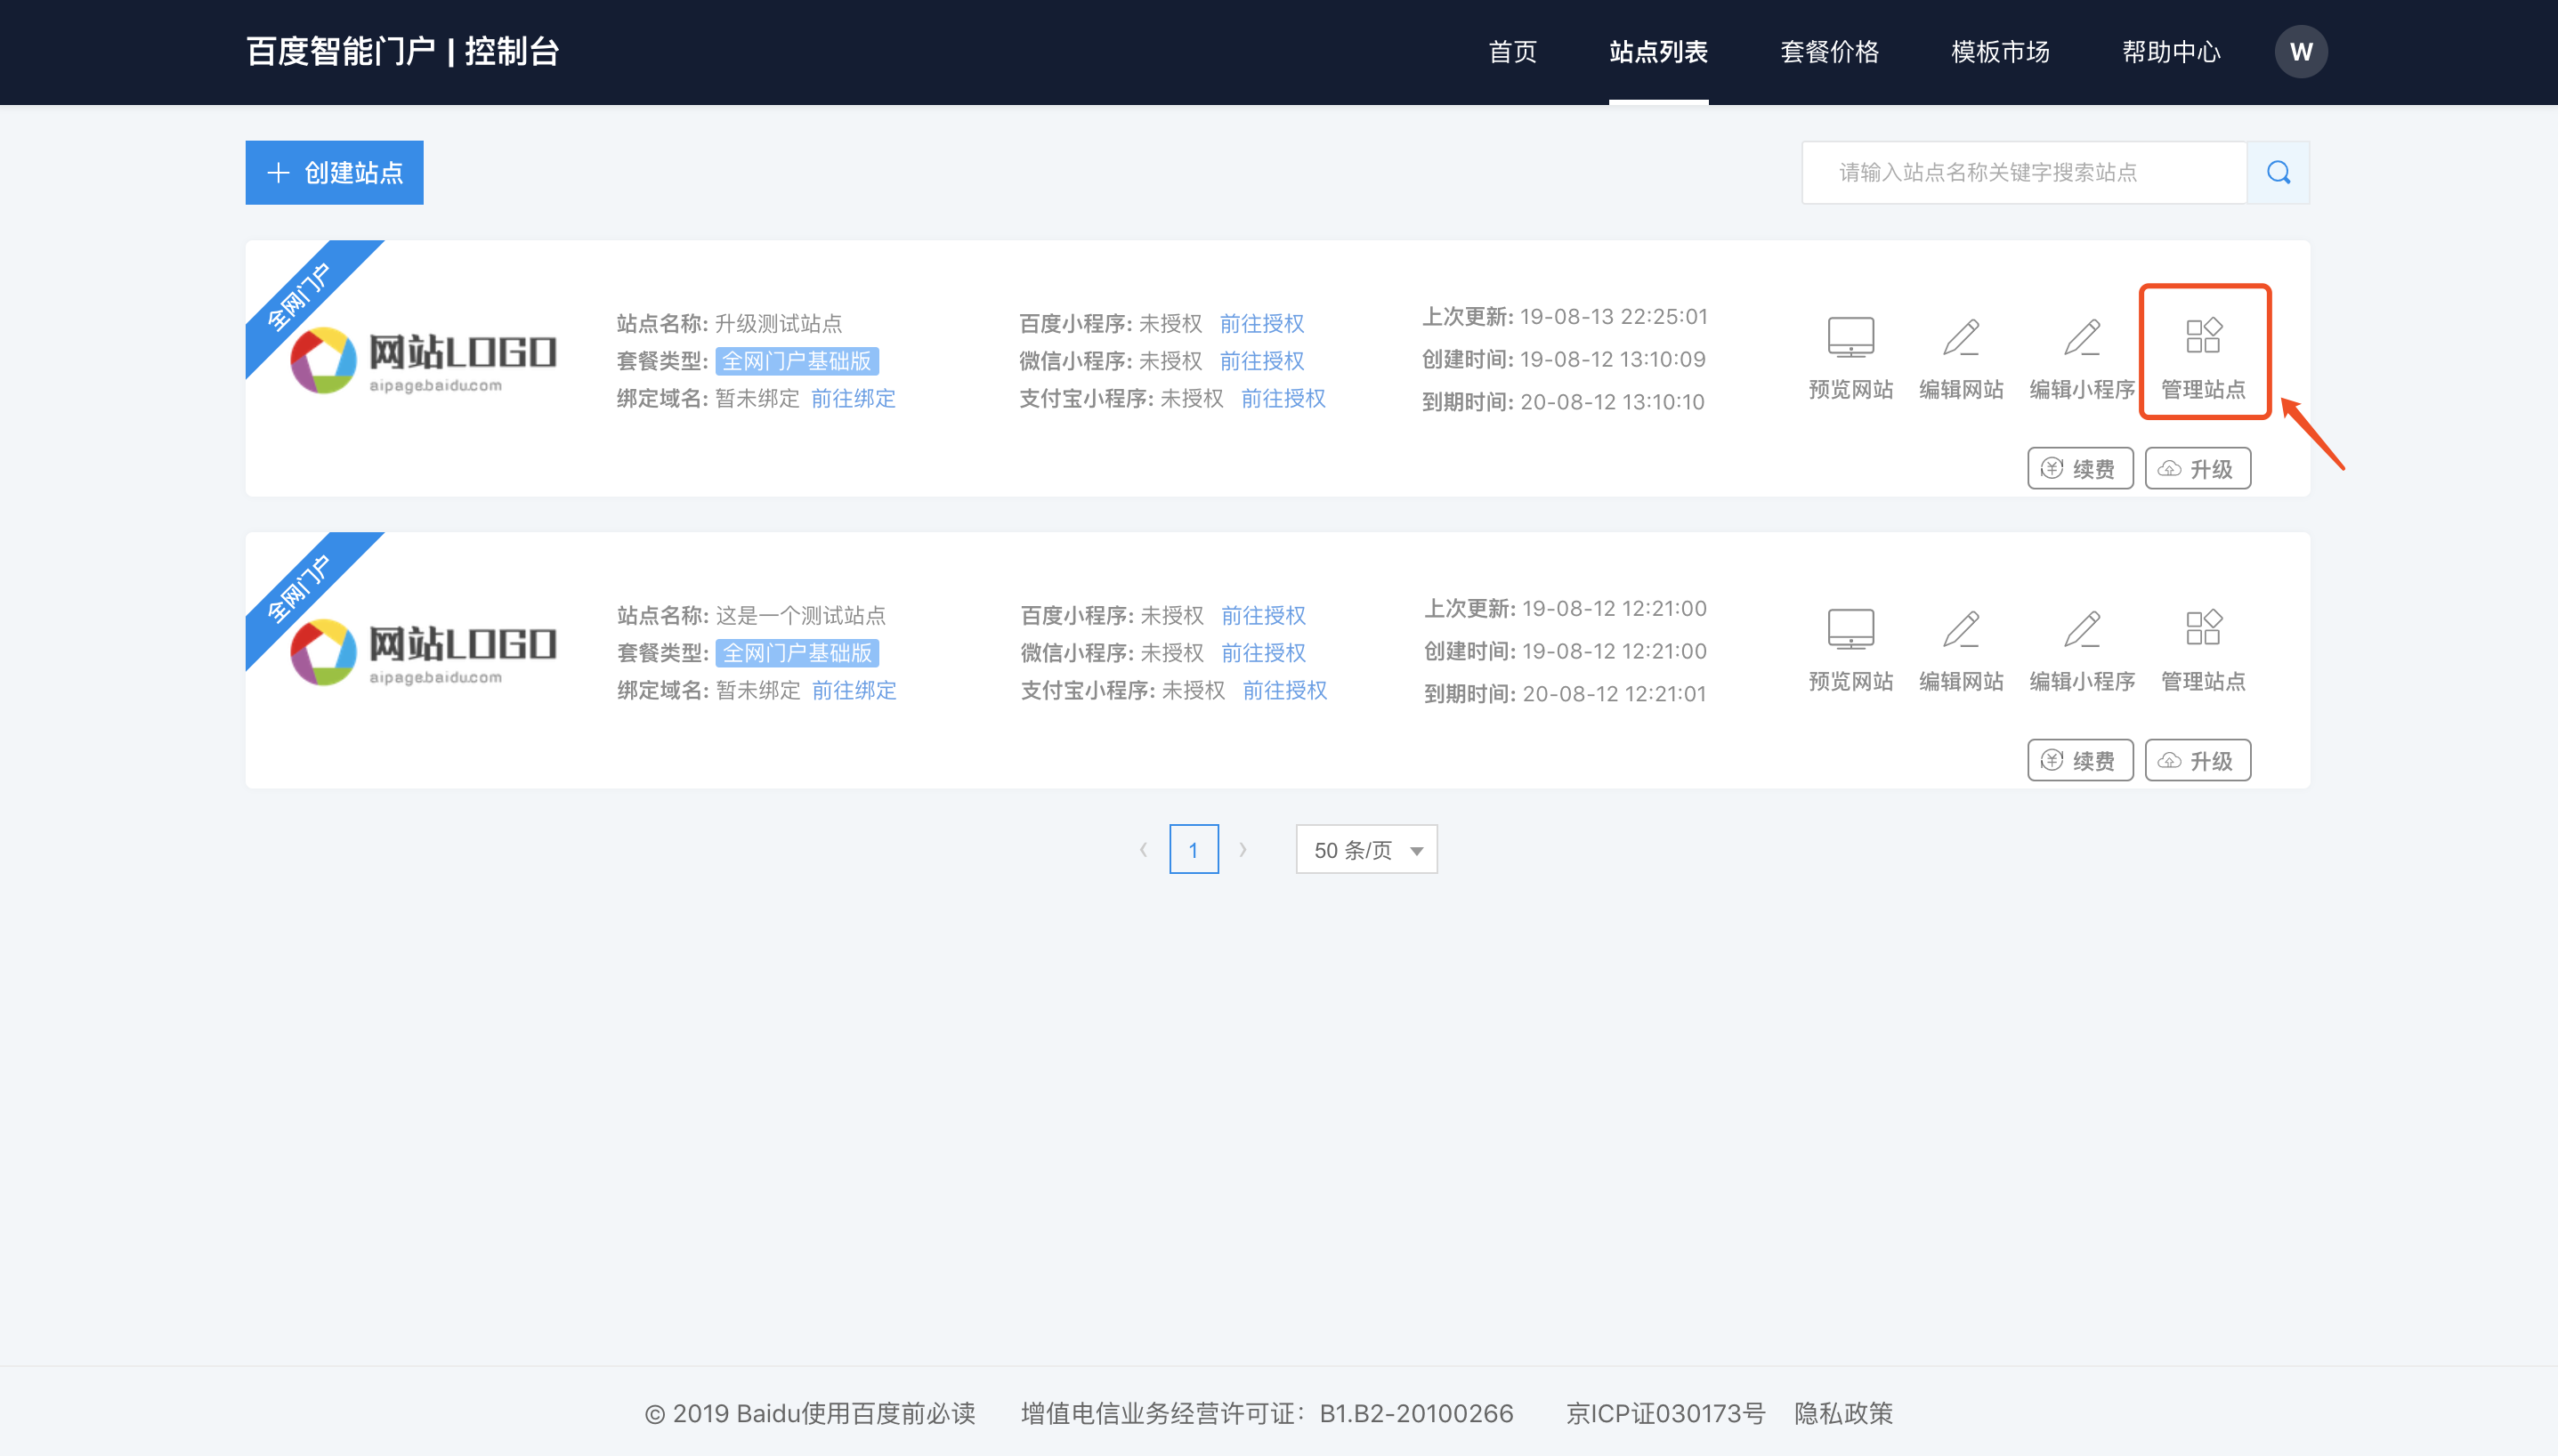This screenshot has height=1456, width=2558.
Task: Open 预览网站 for 升级测试站点
Action: point(1850,358)
